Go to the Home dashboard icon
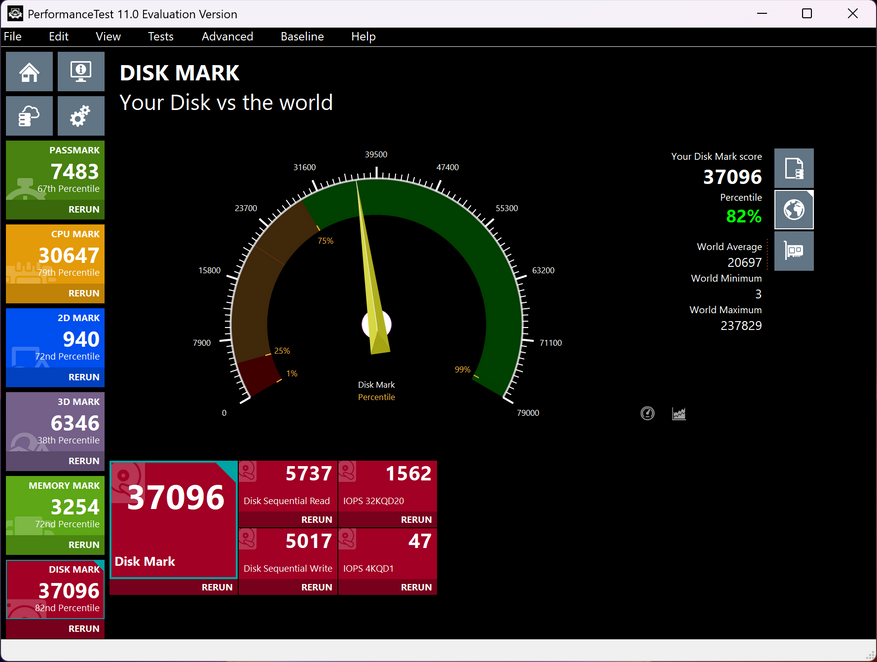Viewport: 877px width, 662px height. pyautogui.click(x=30, y=72)
